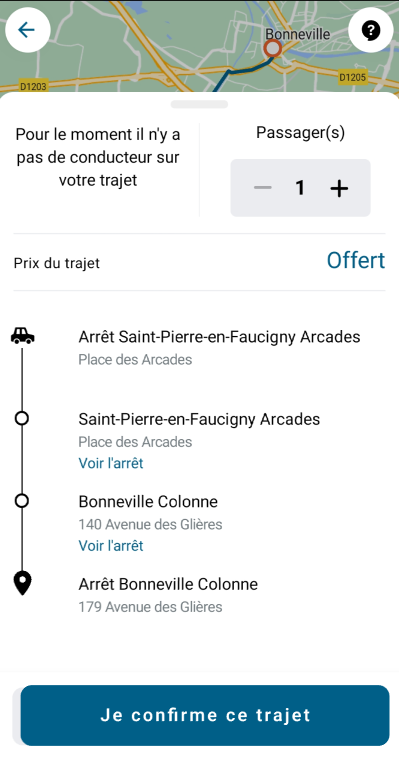The image size is (399, 760).
Task: Tap the passenger count number 1
Action: (x=301, y=188)
